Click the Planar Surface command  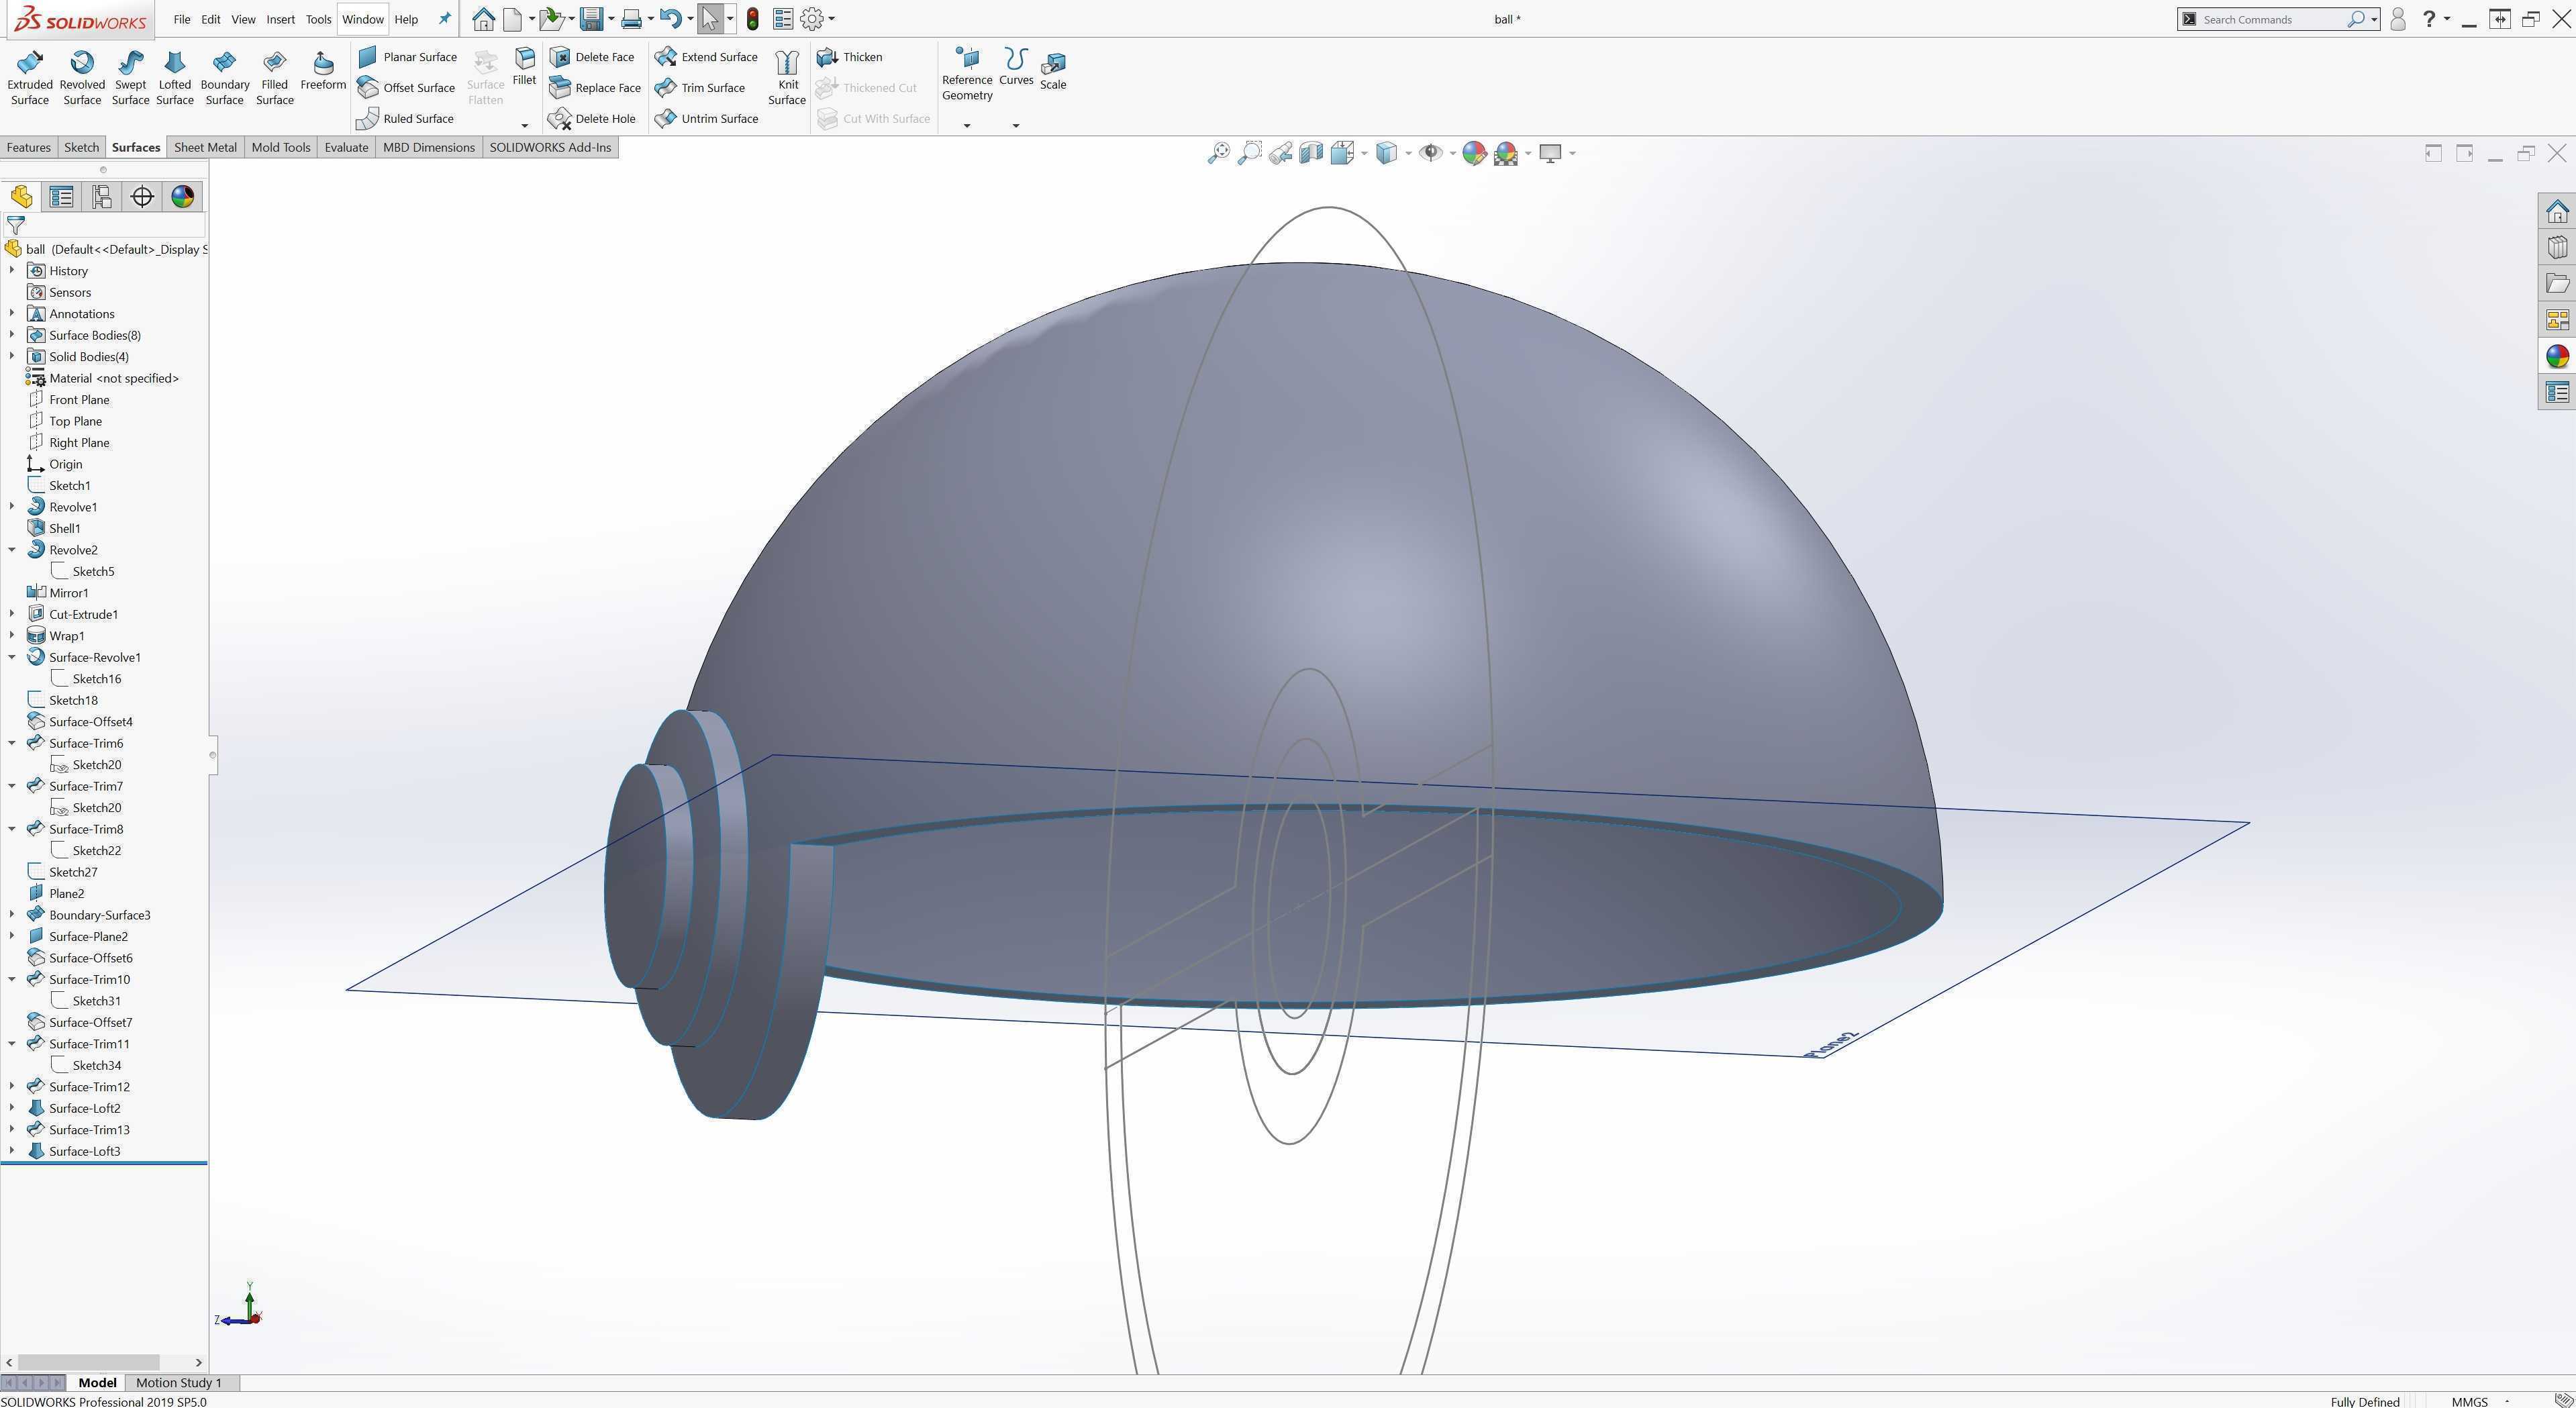(408, 57)
